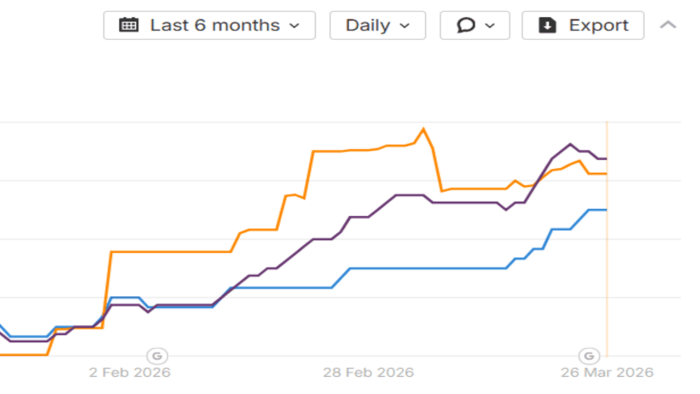Click the 28 Feb 2026 axis label

click(x=368, y=372)
